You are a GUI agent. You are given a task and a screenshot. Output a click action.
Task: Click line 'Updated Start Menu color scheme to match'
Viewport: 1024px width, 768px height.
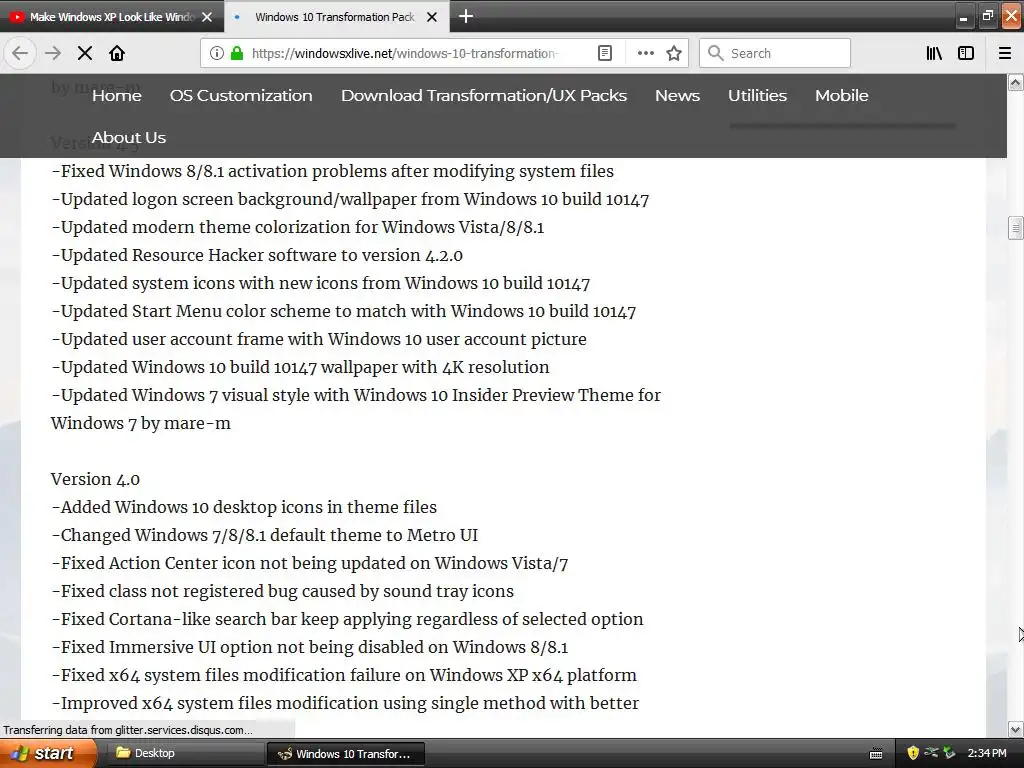[x=344, y=312]
